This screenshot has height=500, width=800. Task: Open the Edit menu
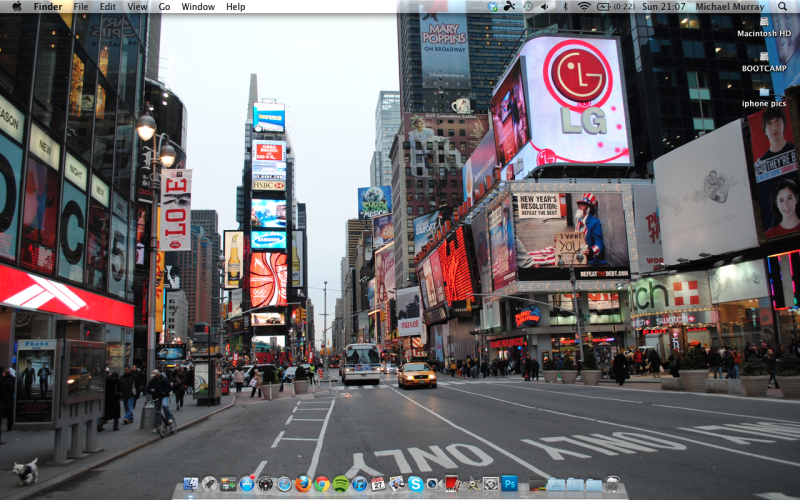point(108,7)
